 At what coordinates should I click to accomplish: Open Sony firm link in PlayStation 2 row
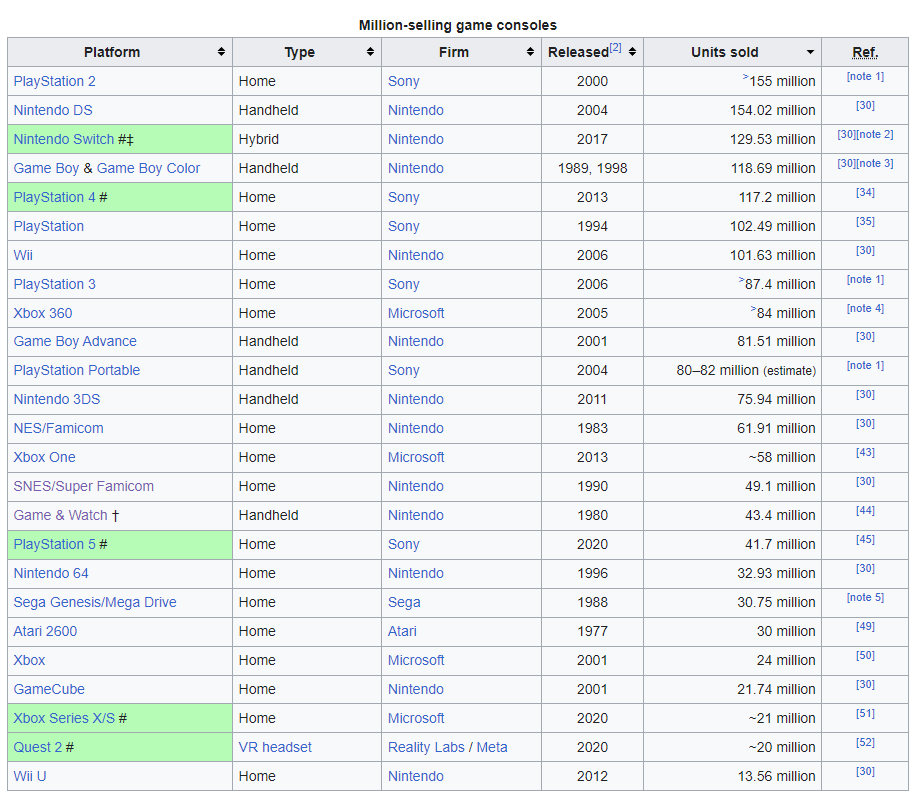[x=404, y=81]
